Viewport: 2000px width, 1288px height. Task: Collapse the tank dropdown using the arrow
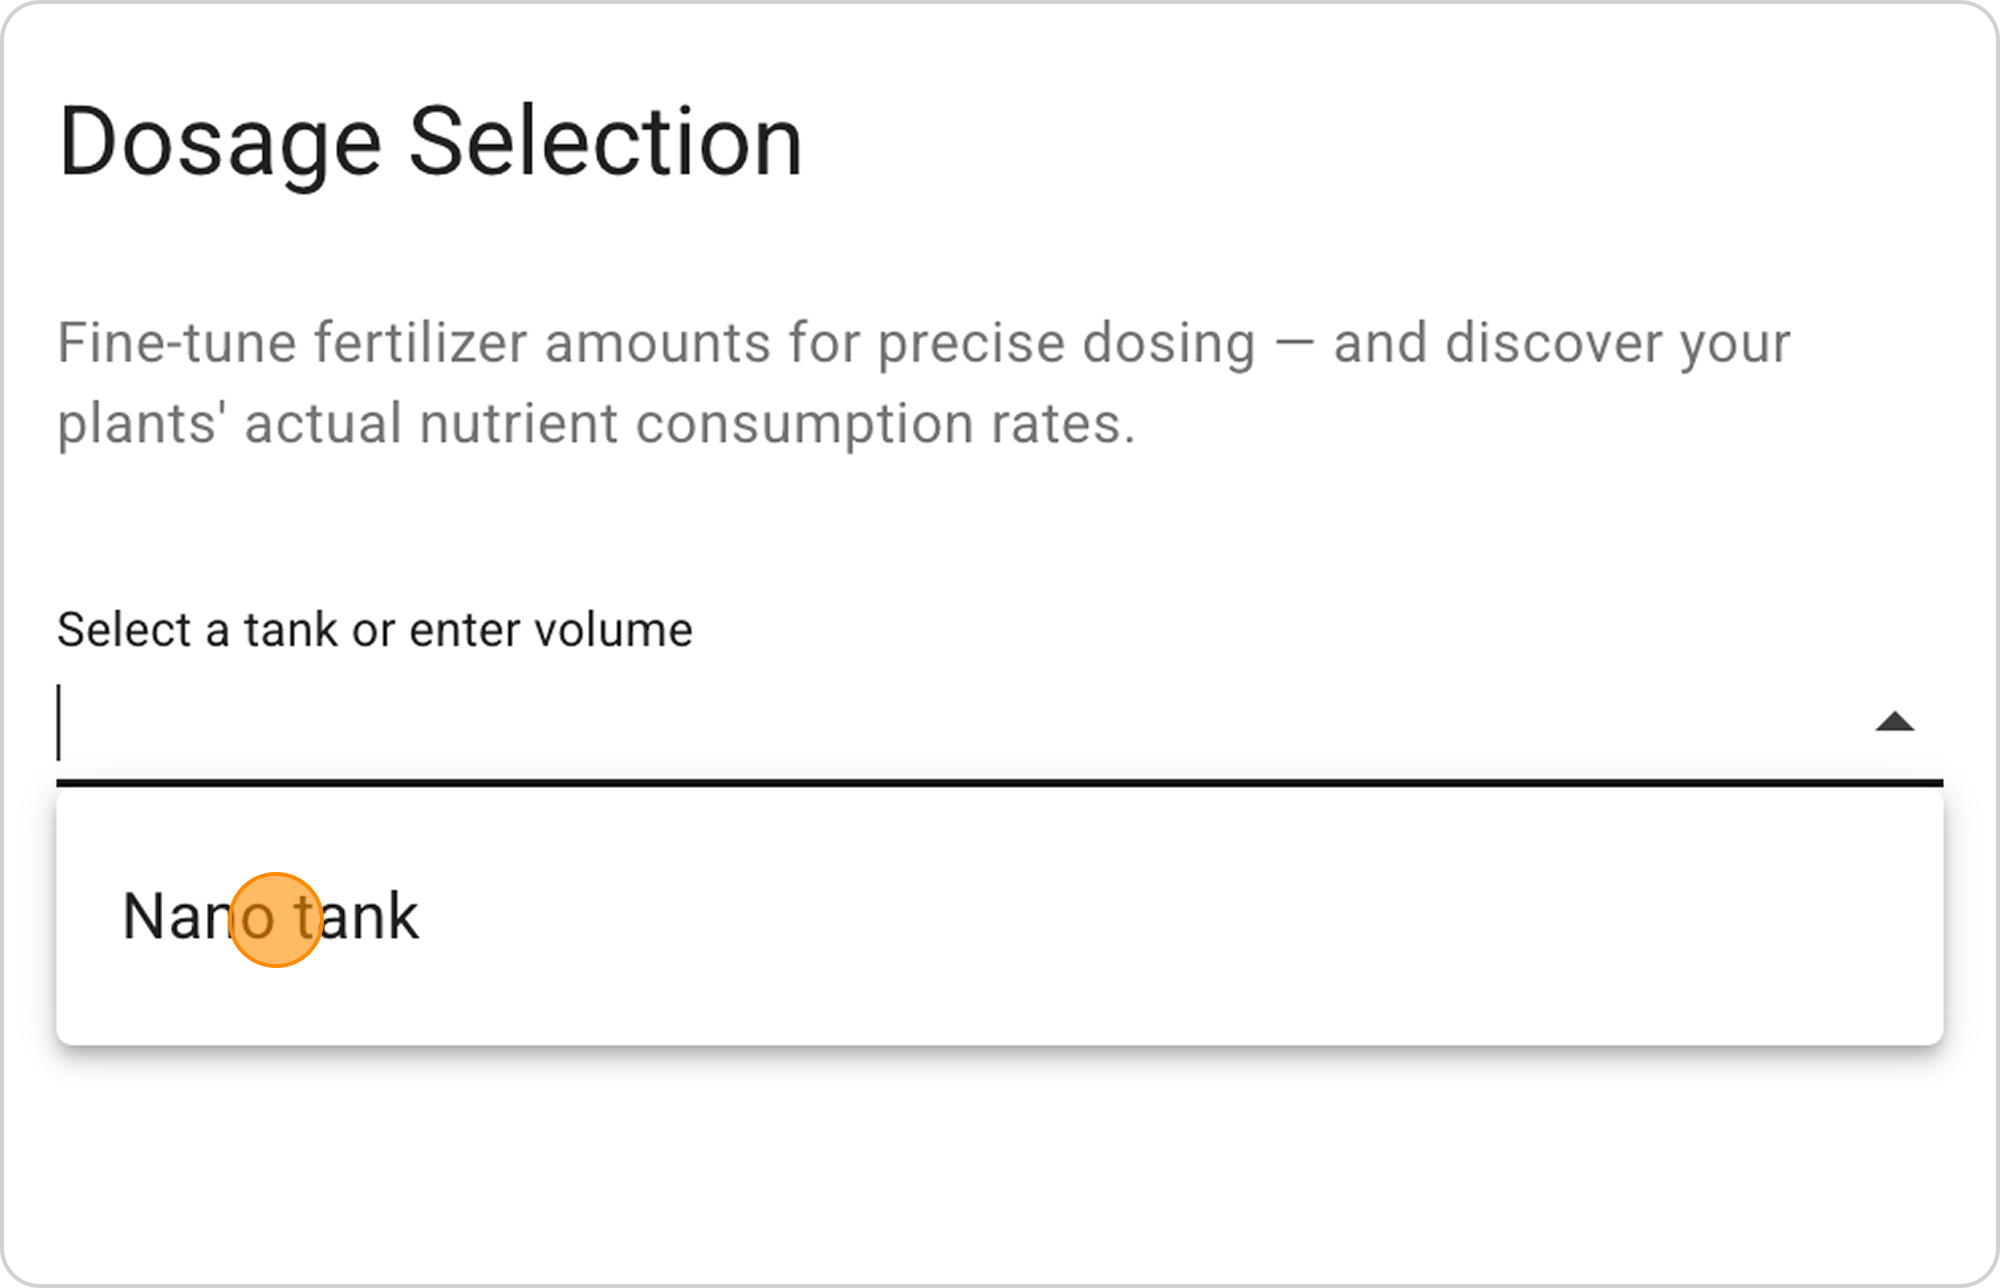click(x=1894, y=722)
